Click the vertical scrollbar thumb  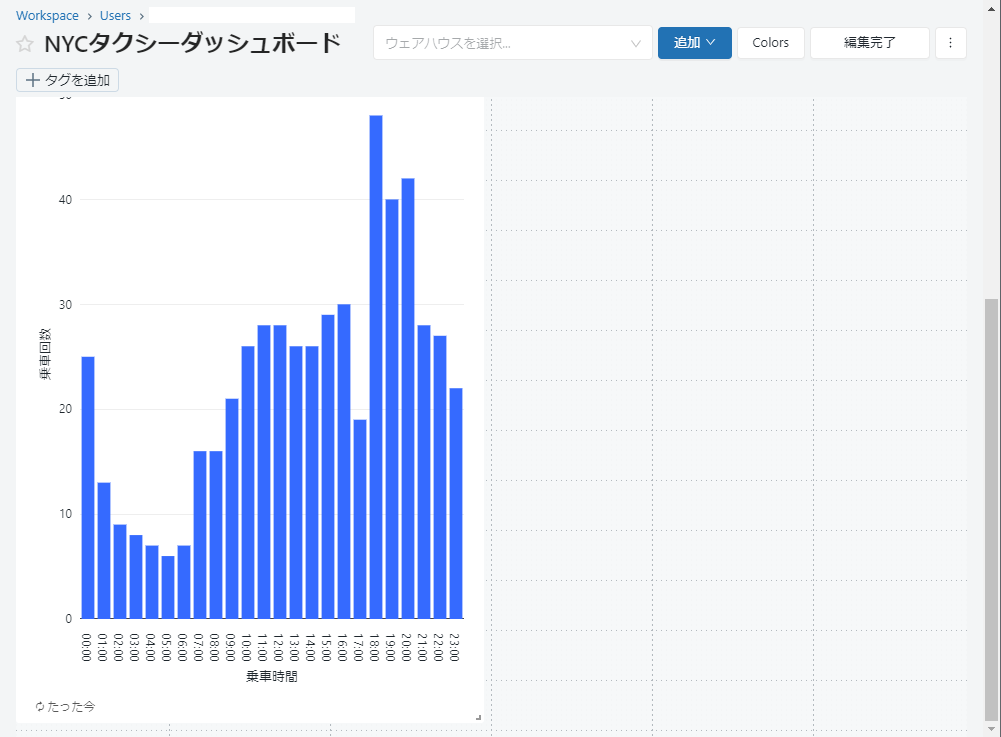(991, 508)
